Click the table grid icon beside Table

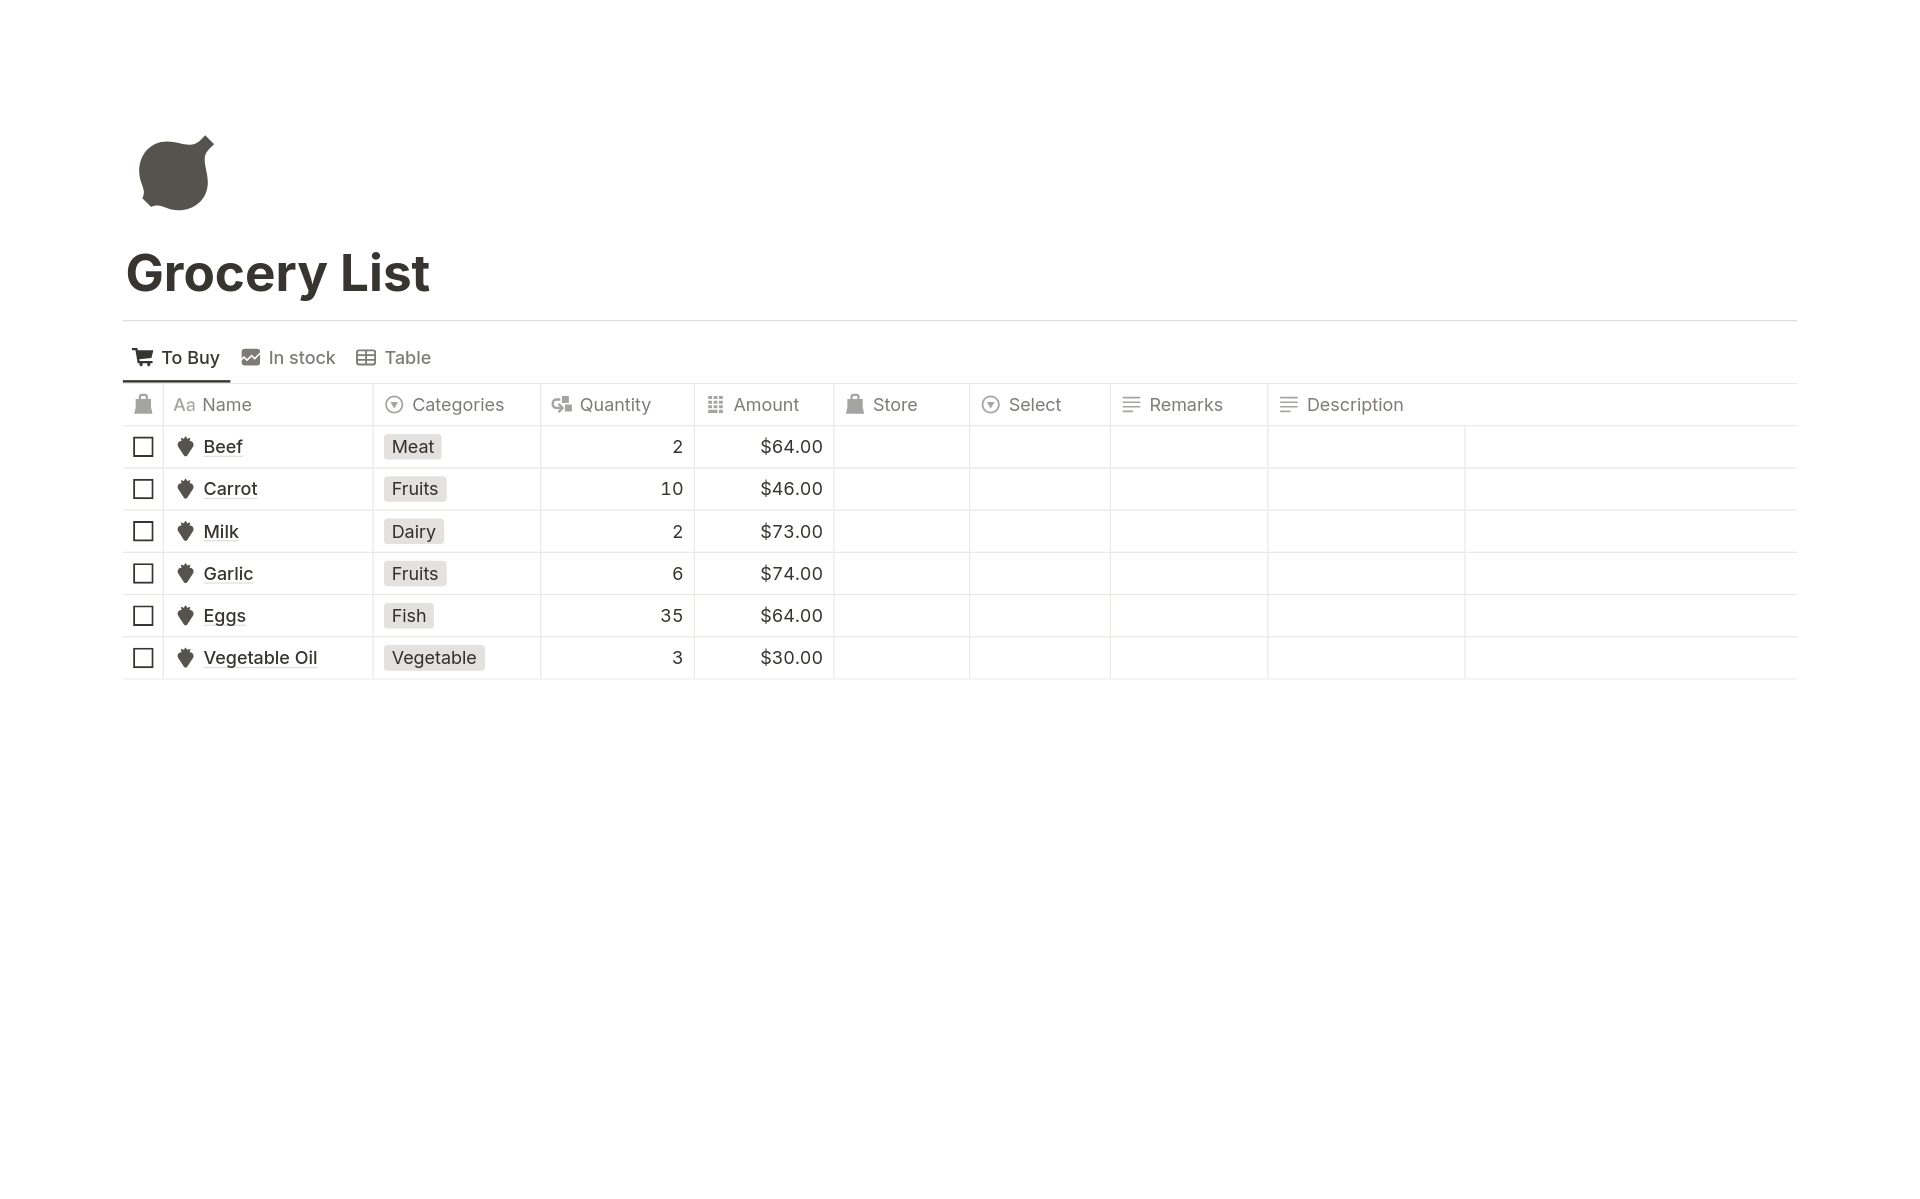(x=366, y=357)
